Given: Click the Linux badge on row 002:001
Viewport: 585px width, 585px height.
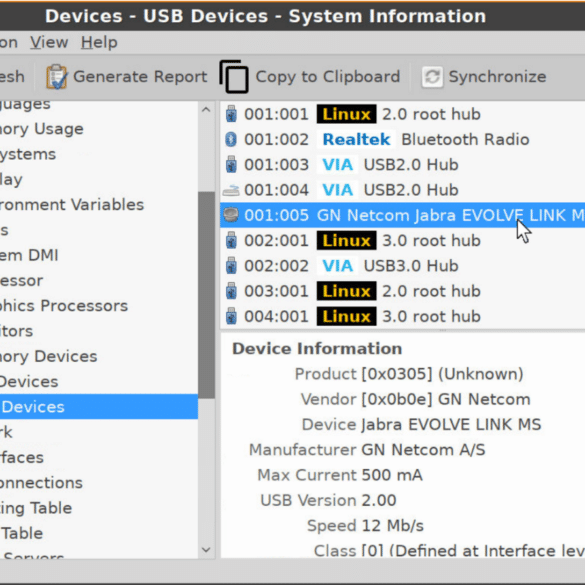Looking at the screenshot, I should click(x=346, y=240).
